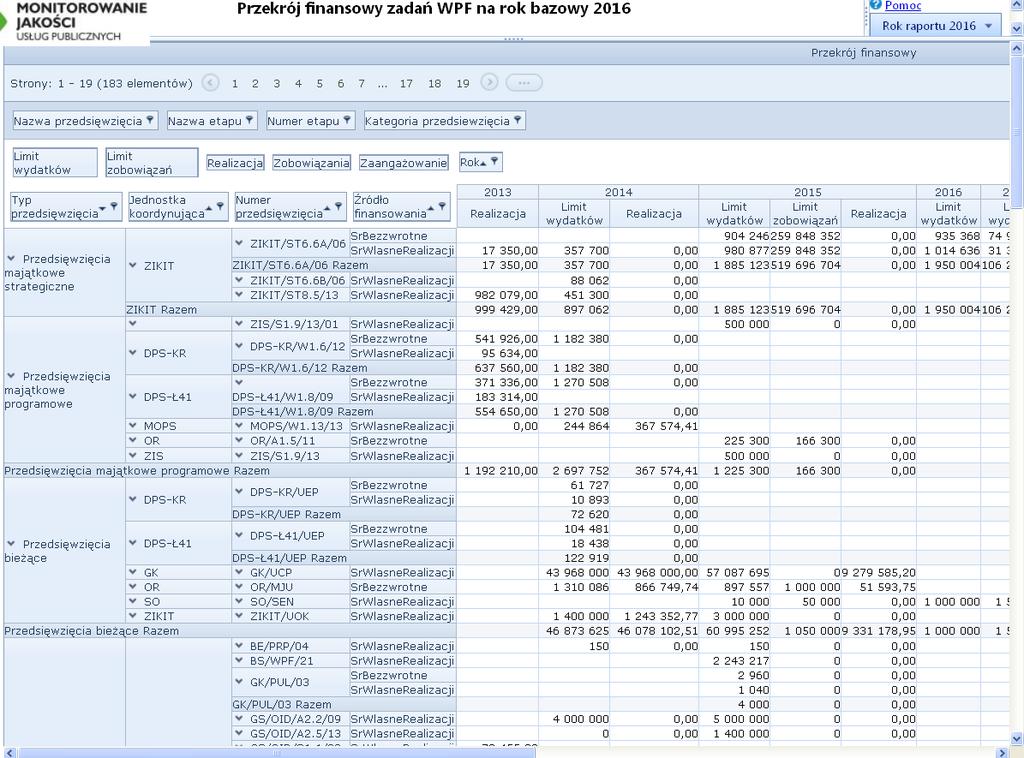The height and width of the screenshot is (758, 1024).
Task: Jump to last page 19
Action: (x=462, y=84)
